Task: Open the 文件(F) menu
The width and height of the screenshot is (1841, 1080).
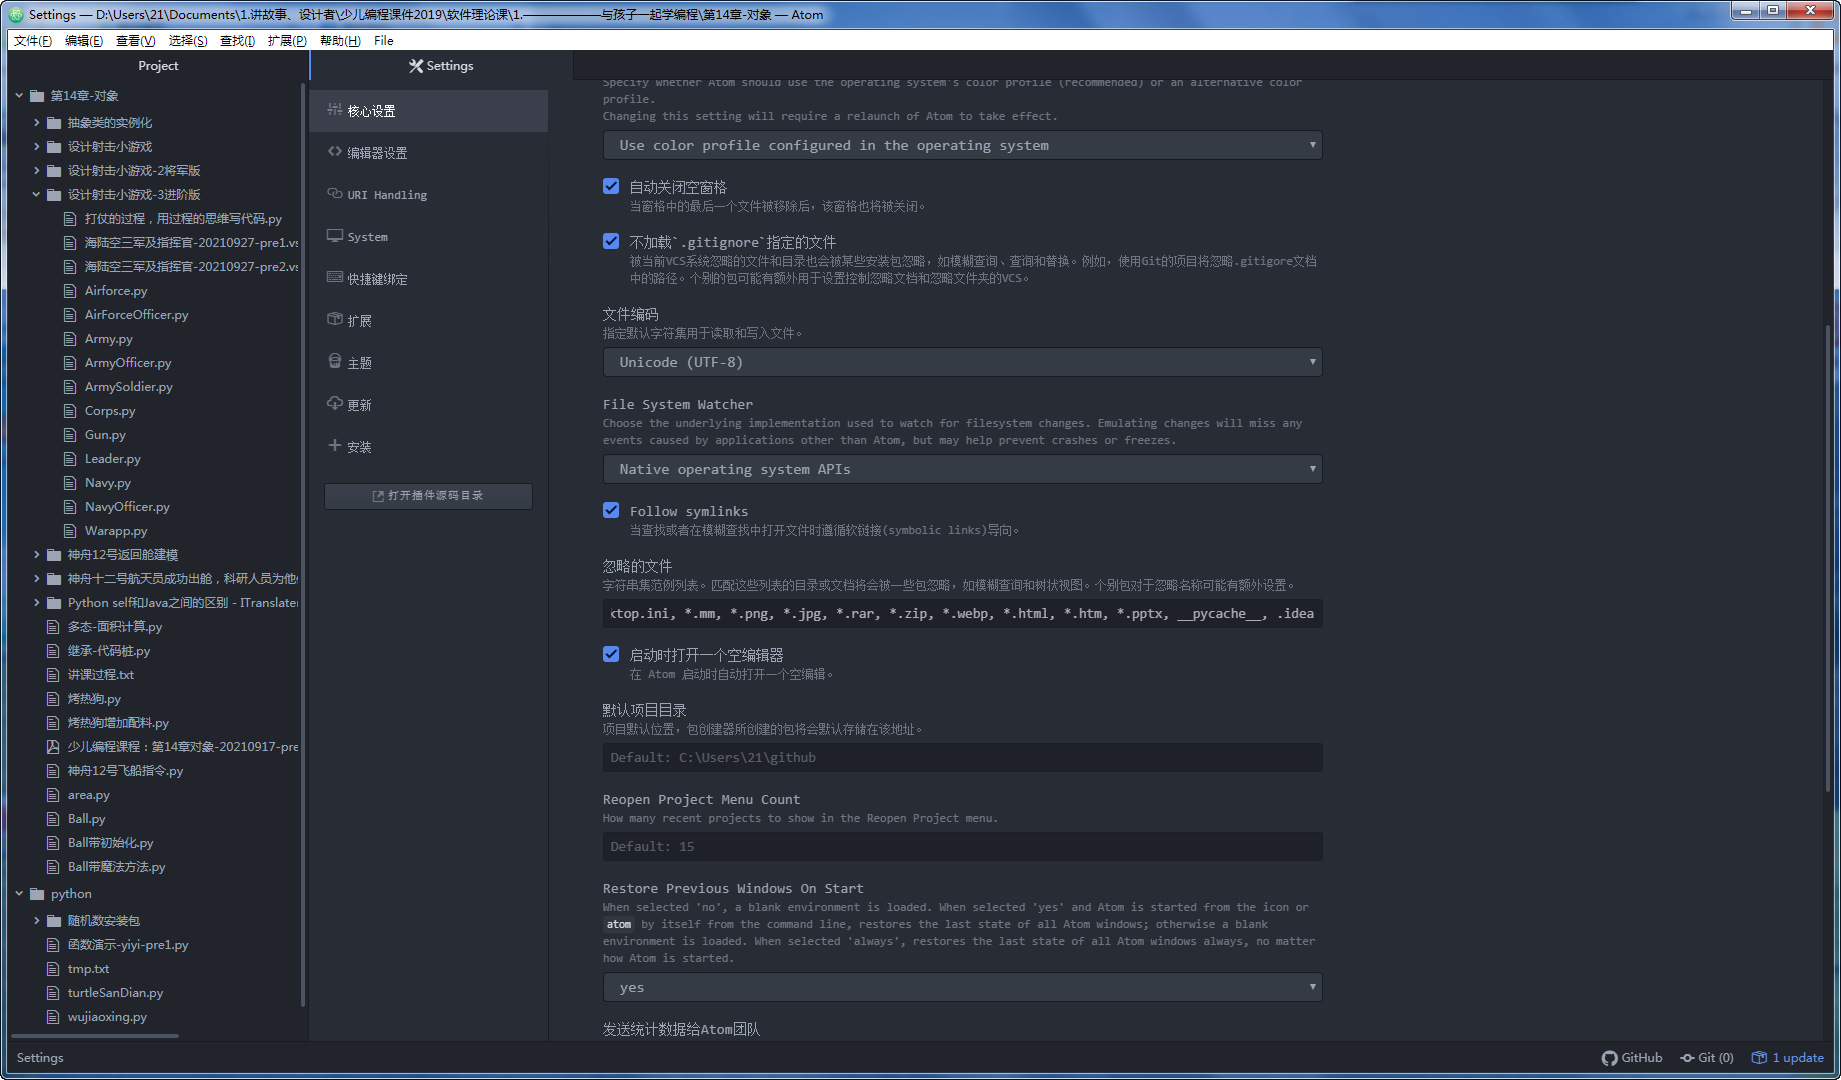Action: (33, 41)
